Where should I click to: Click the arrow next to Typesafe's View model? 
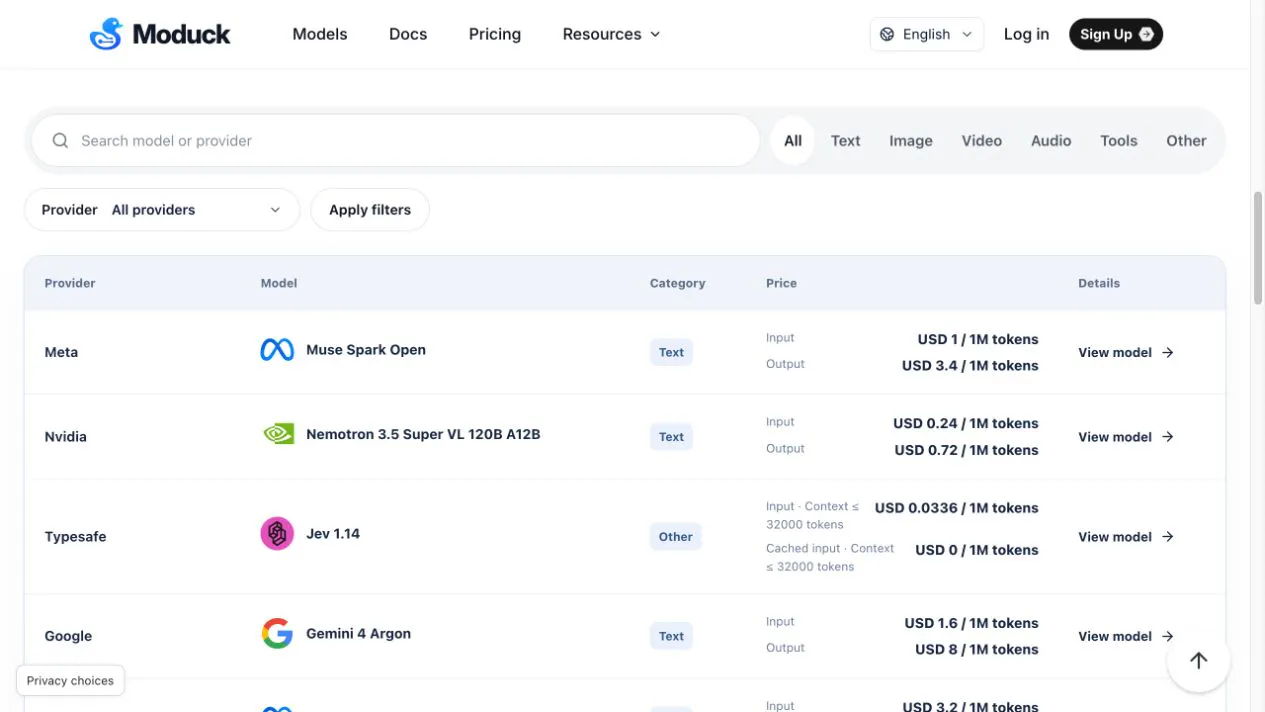point(1168,537)
